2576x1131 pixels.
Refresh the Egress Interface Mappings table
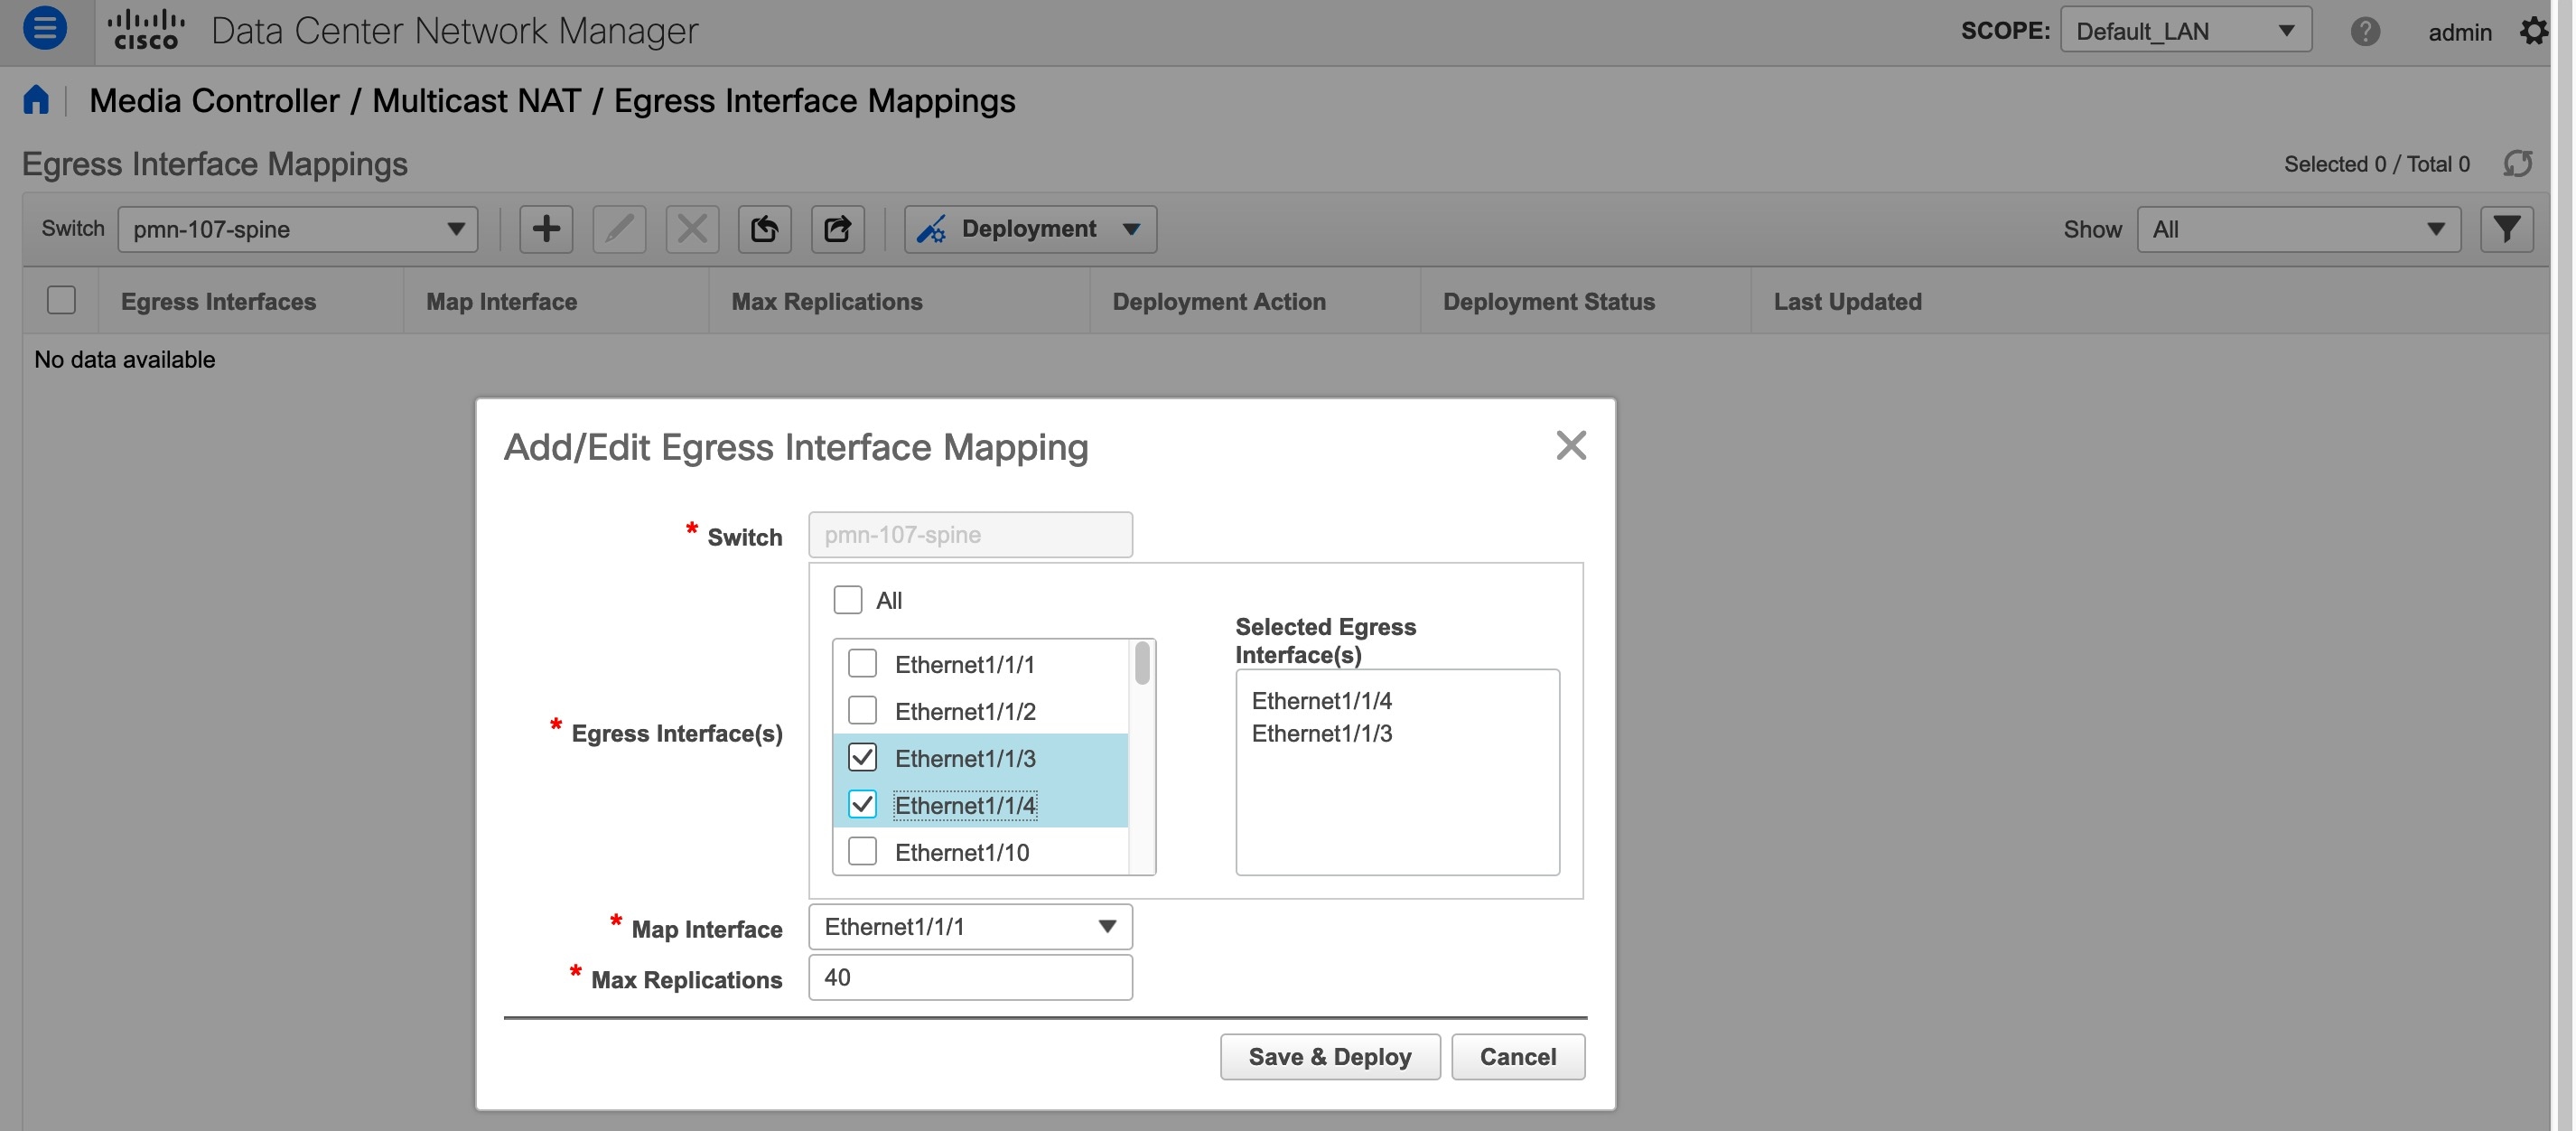[2517, 163]
